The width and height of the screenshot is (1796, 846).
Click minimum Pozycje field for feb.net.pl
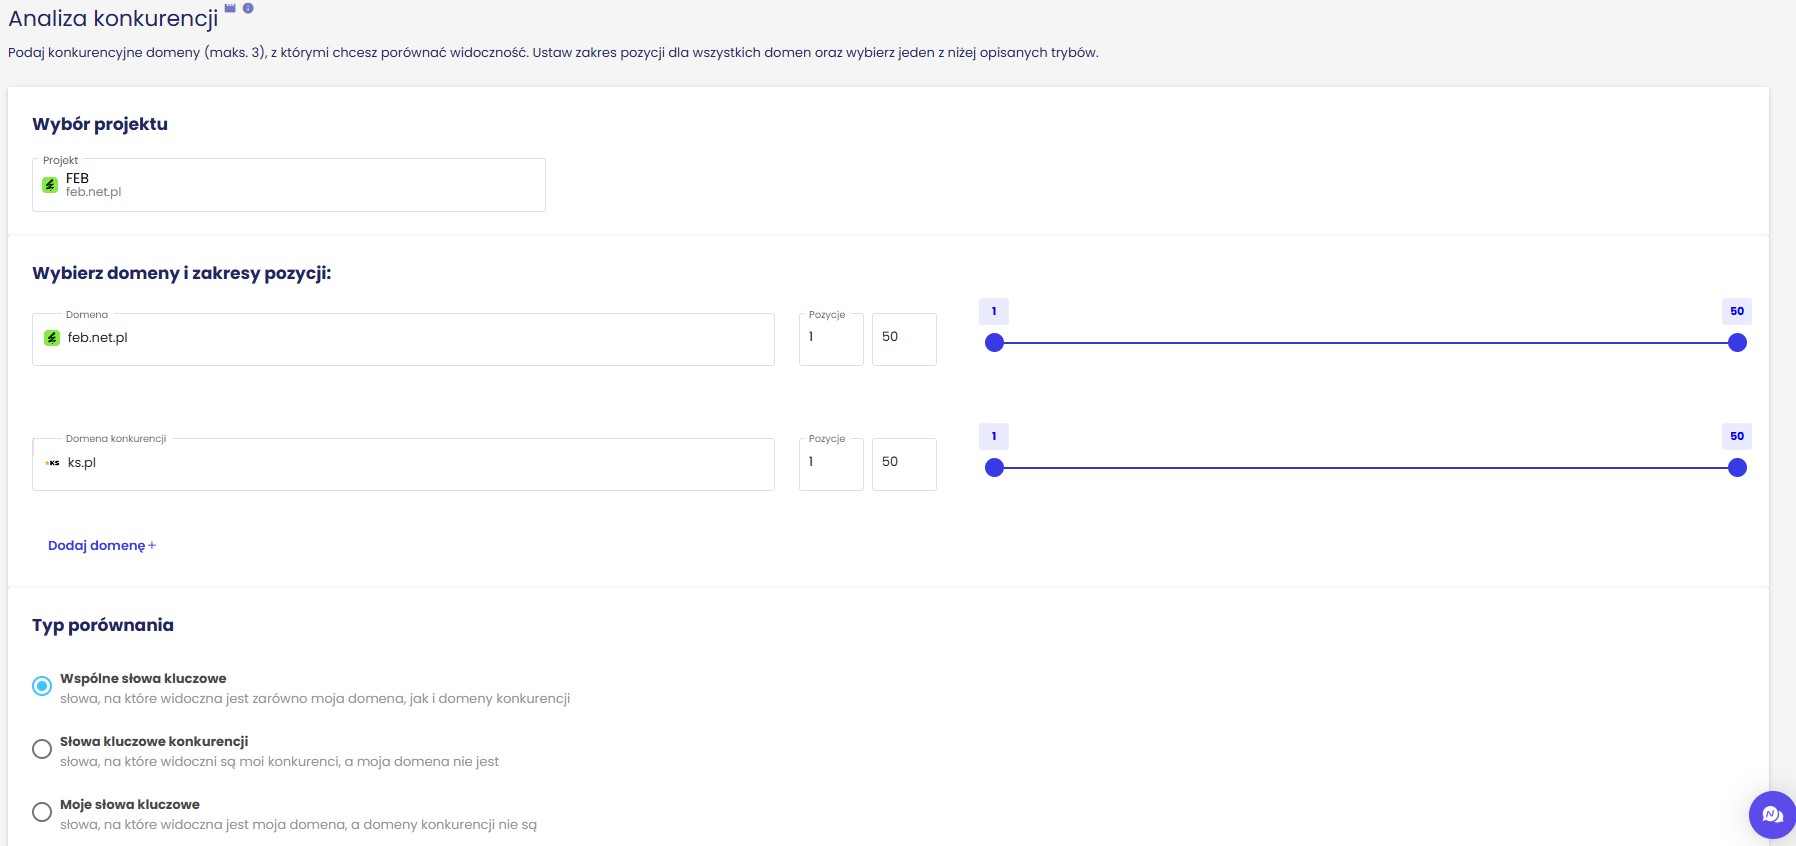[x=830, y=339]
